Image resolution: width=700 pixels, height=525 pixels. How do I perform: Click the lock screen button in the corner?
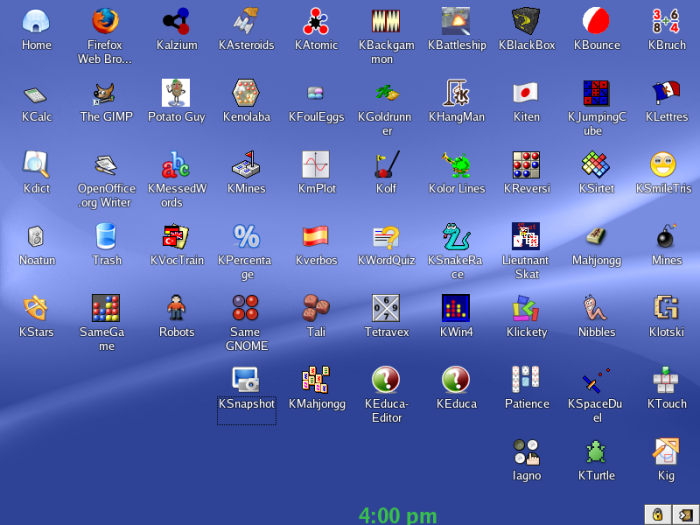click(x=657, y=514)
